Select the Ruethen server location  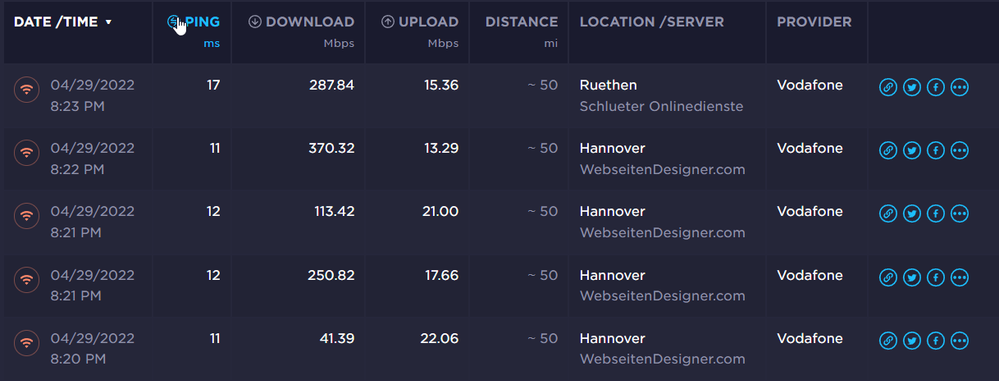608,85
